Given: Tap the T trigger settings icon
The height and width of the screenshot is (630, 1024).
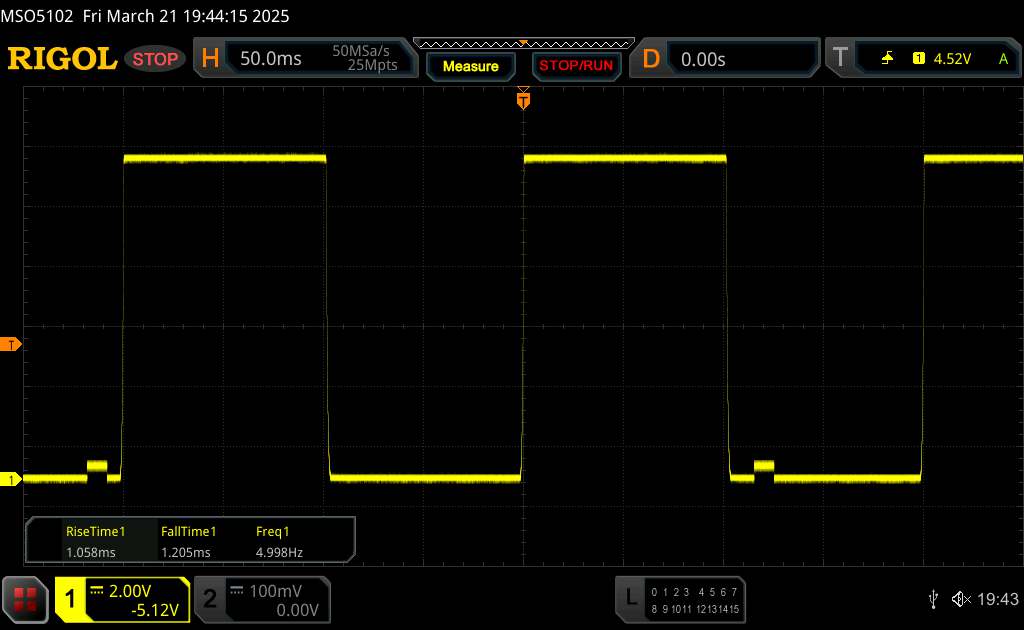Looking at the screenshot, I should [838, 59].
